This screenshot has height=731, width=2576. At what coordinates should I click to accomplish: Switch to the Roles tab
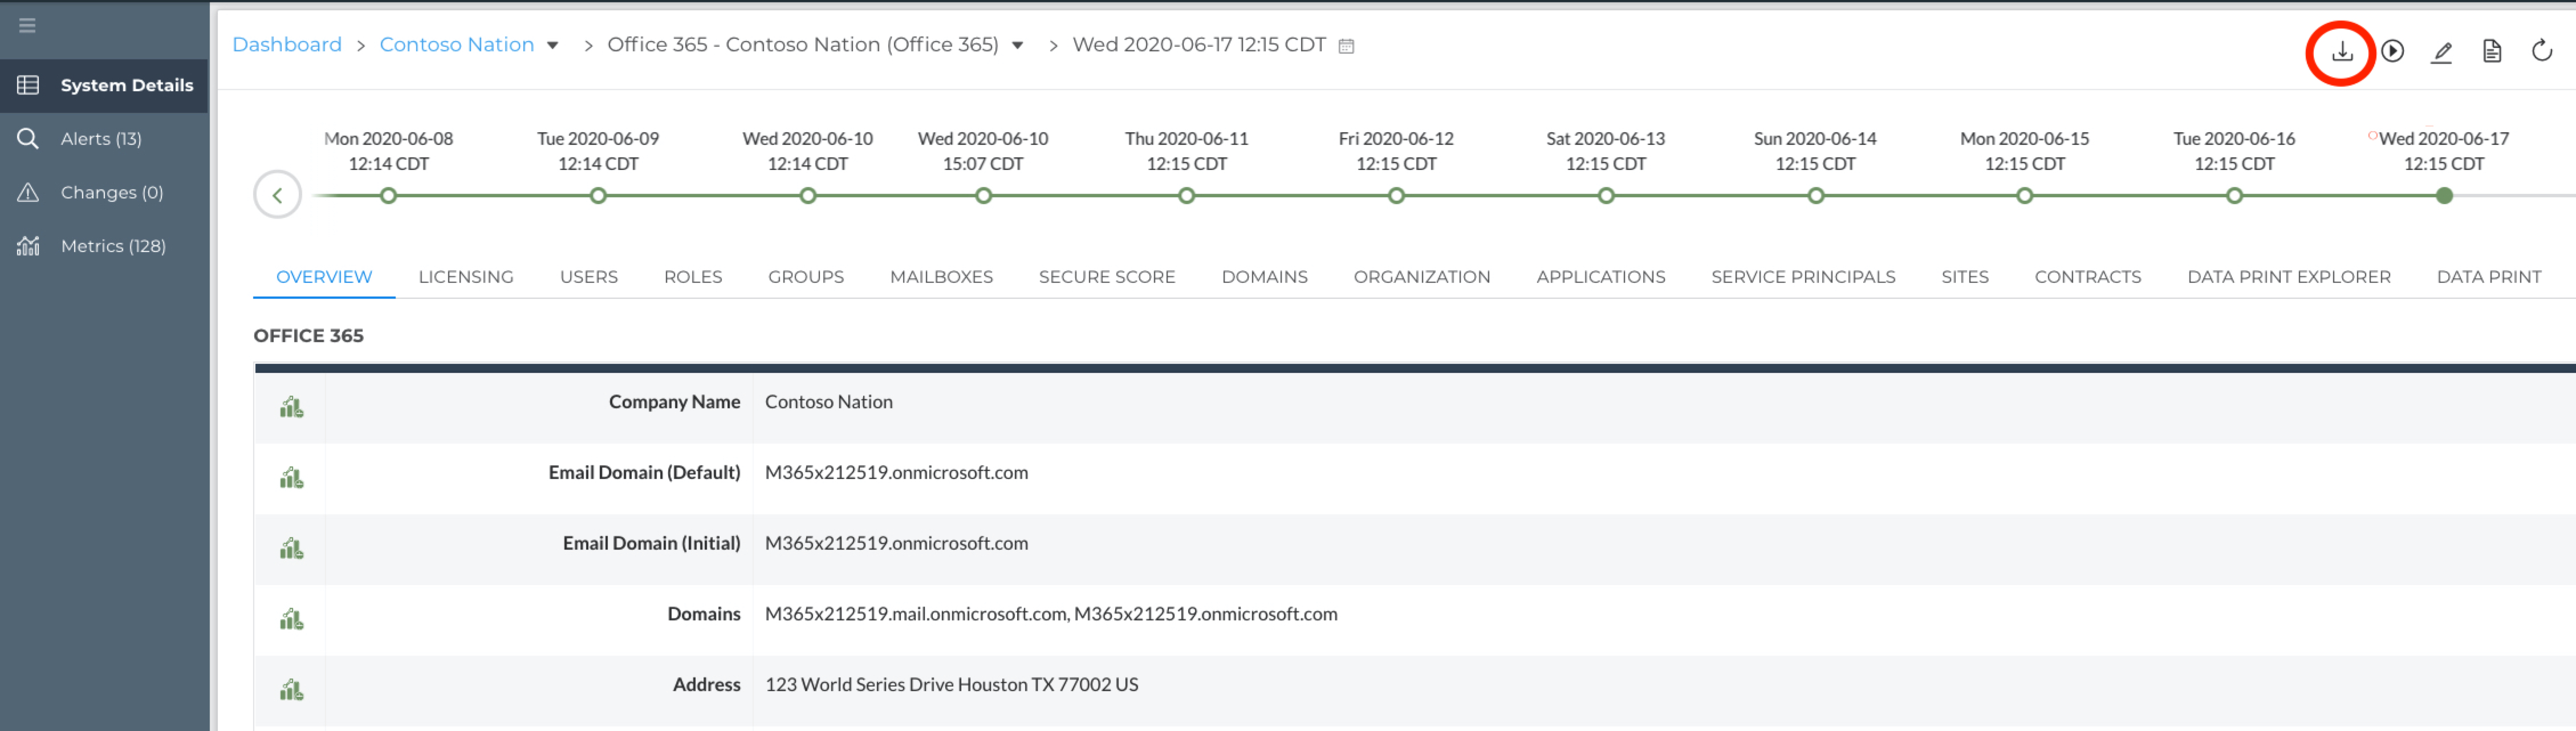pyautogui.click(x=693, y=277)
